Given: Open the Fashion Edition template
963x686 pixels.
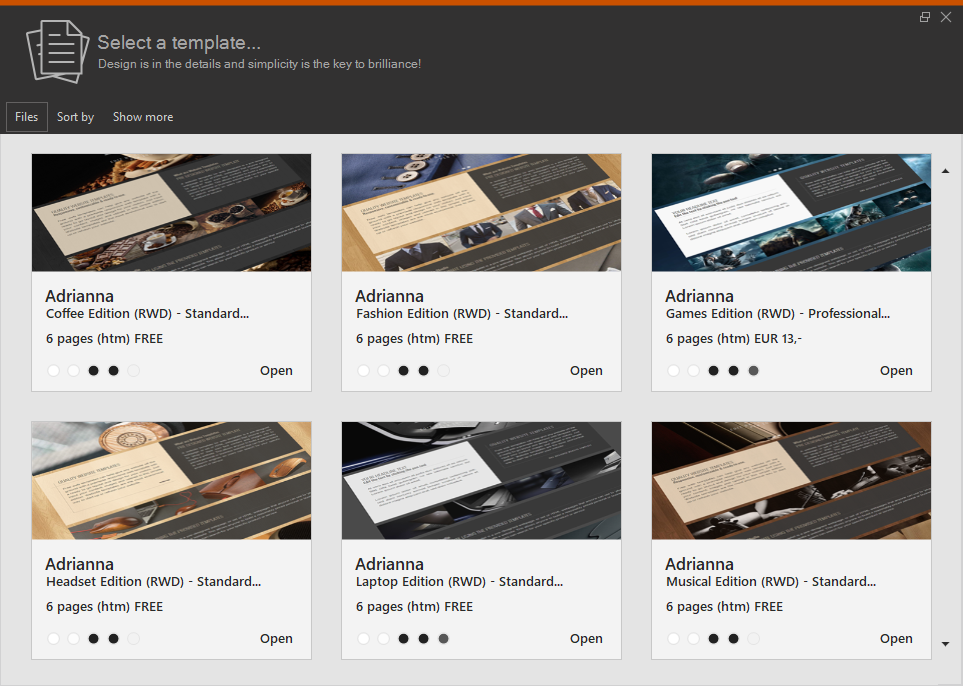Looking at the screenshot, I should [x=586, y=370].
